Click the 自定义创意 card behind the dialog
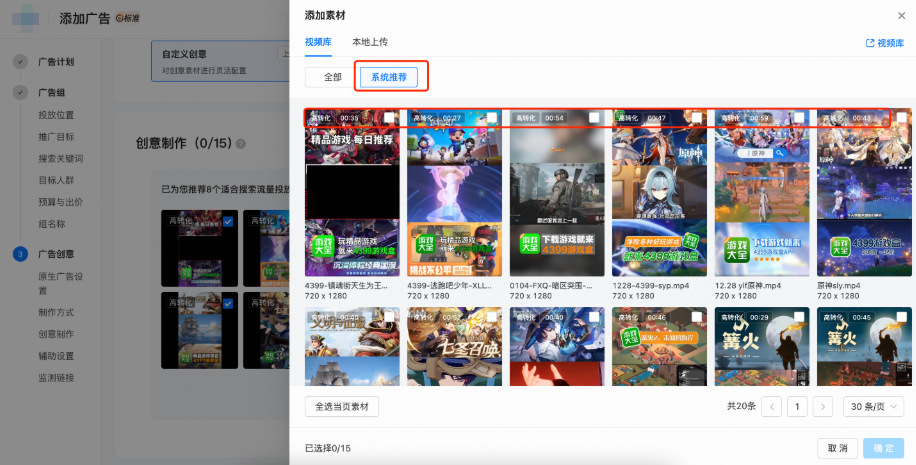This screenshot has width=916, height=465. click(220, 62)
